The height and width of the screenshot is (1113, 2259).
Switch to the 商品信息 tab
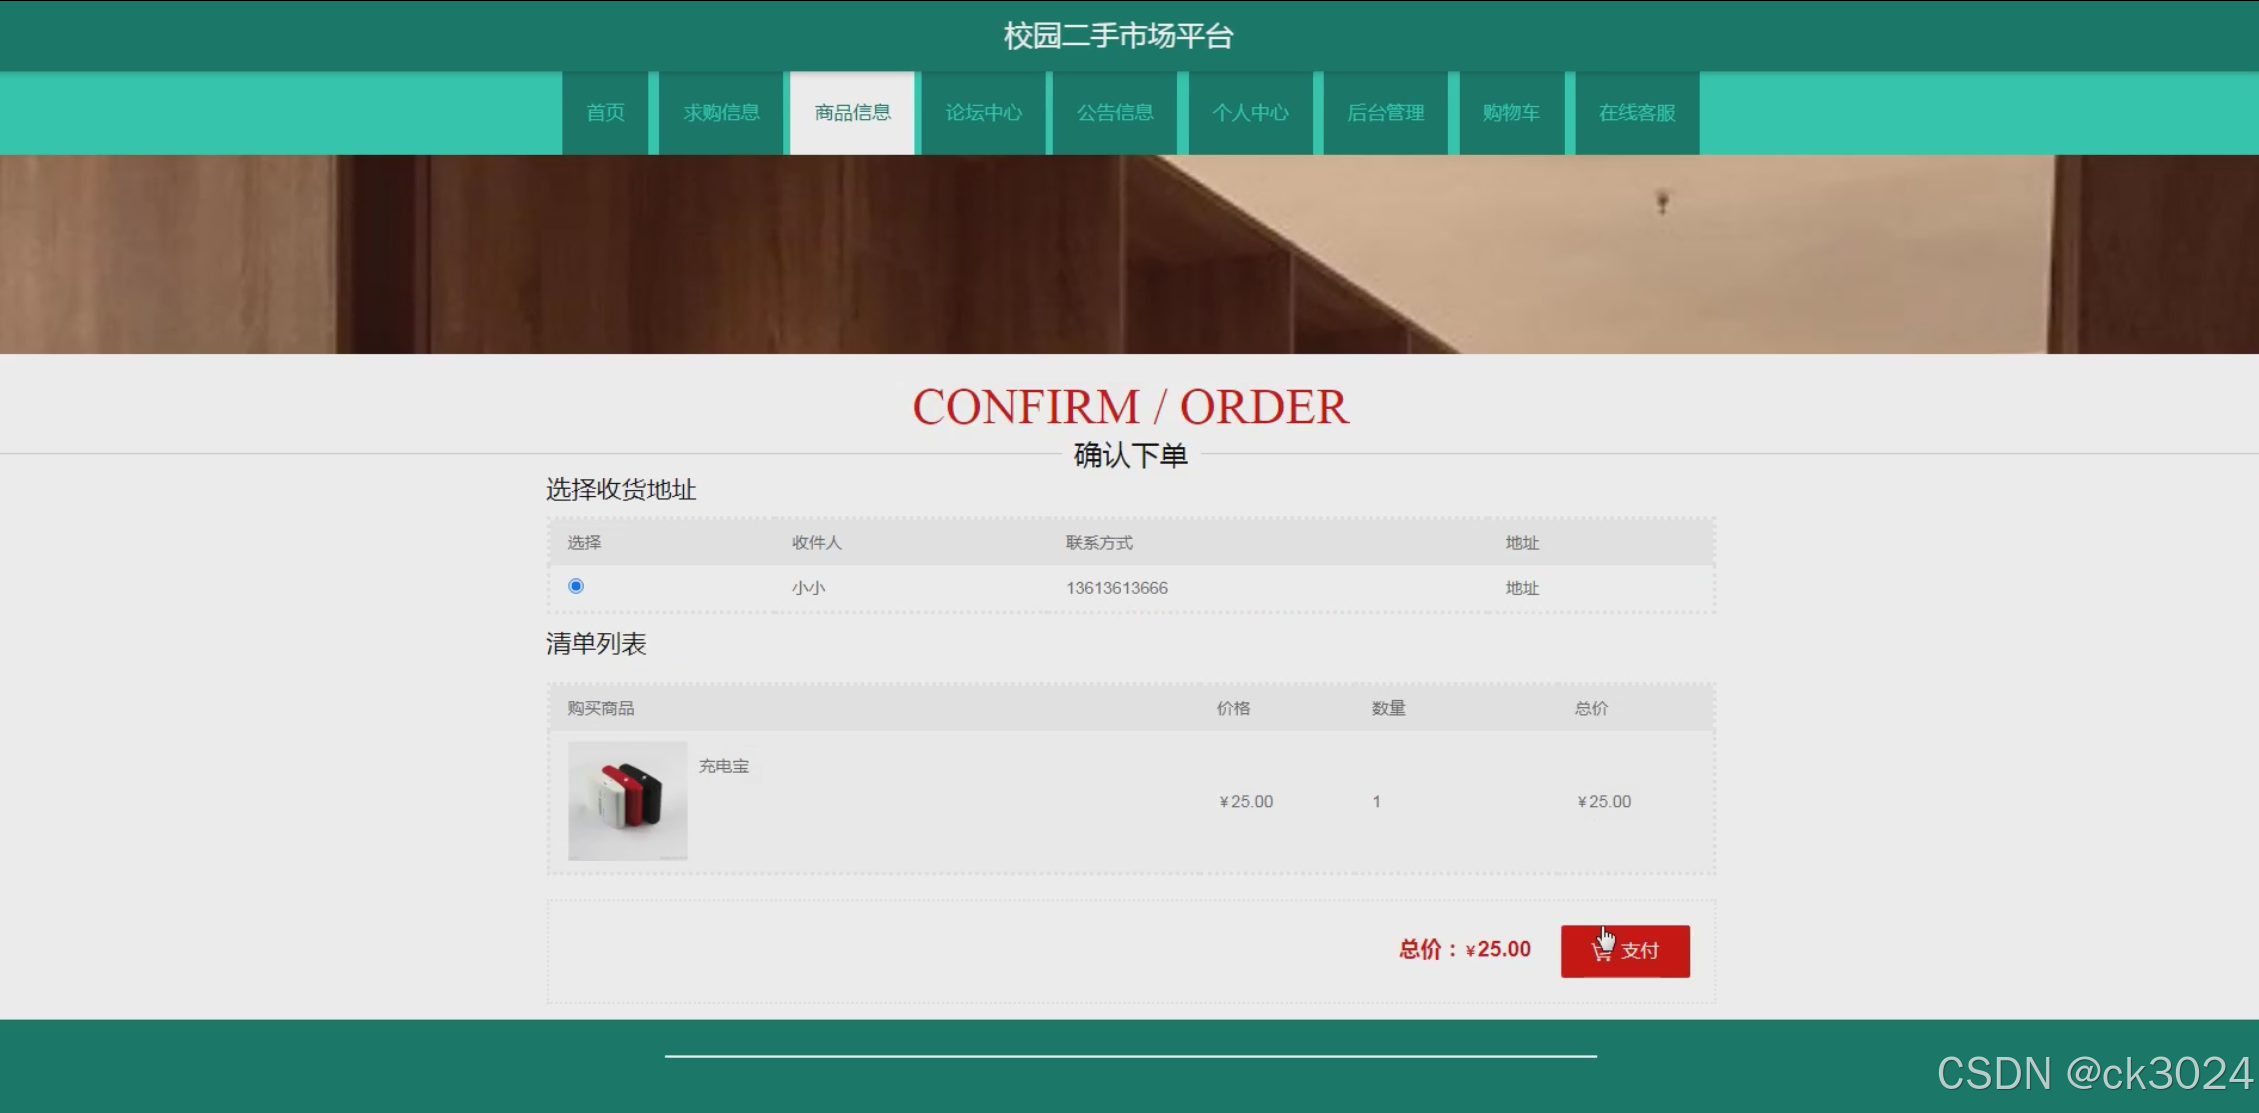coord(852,113)
